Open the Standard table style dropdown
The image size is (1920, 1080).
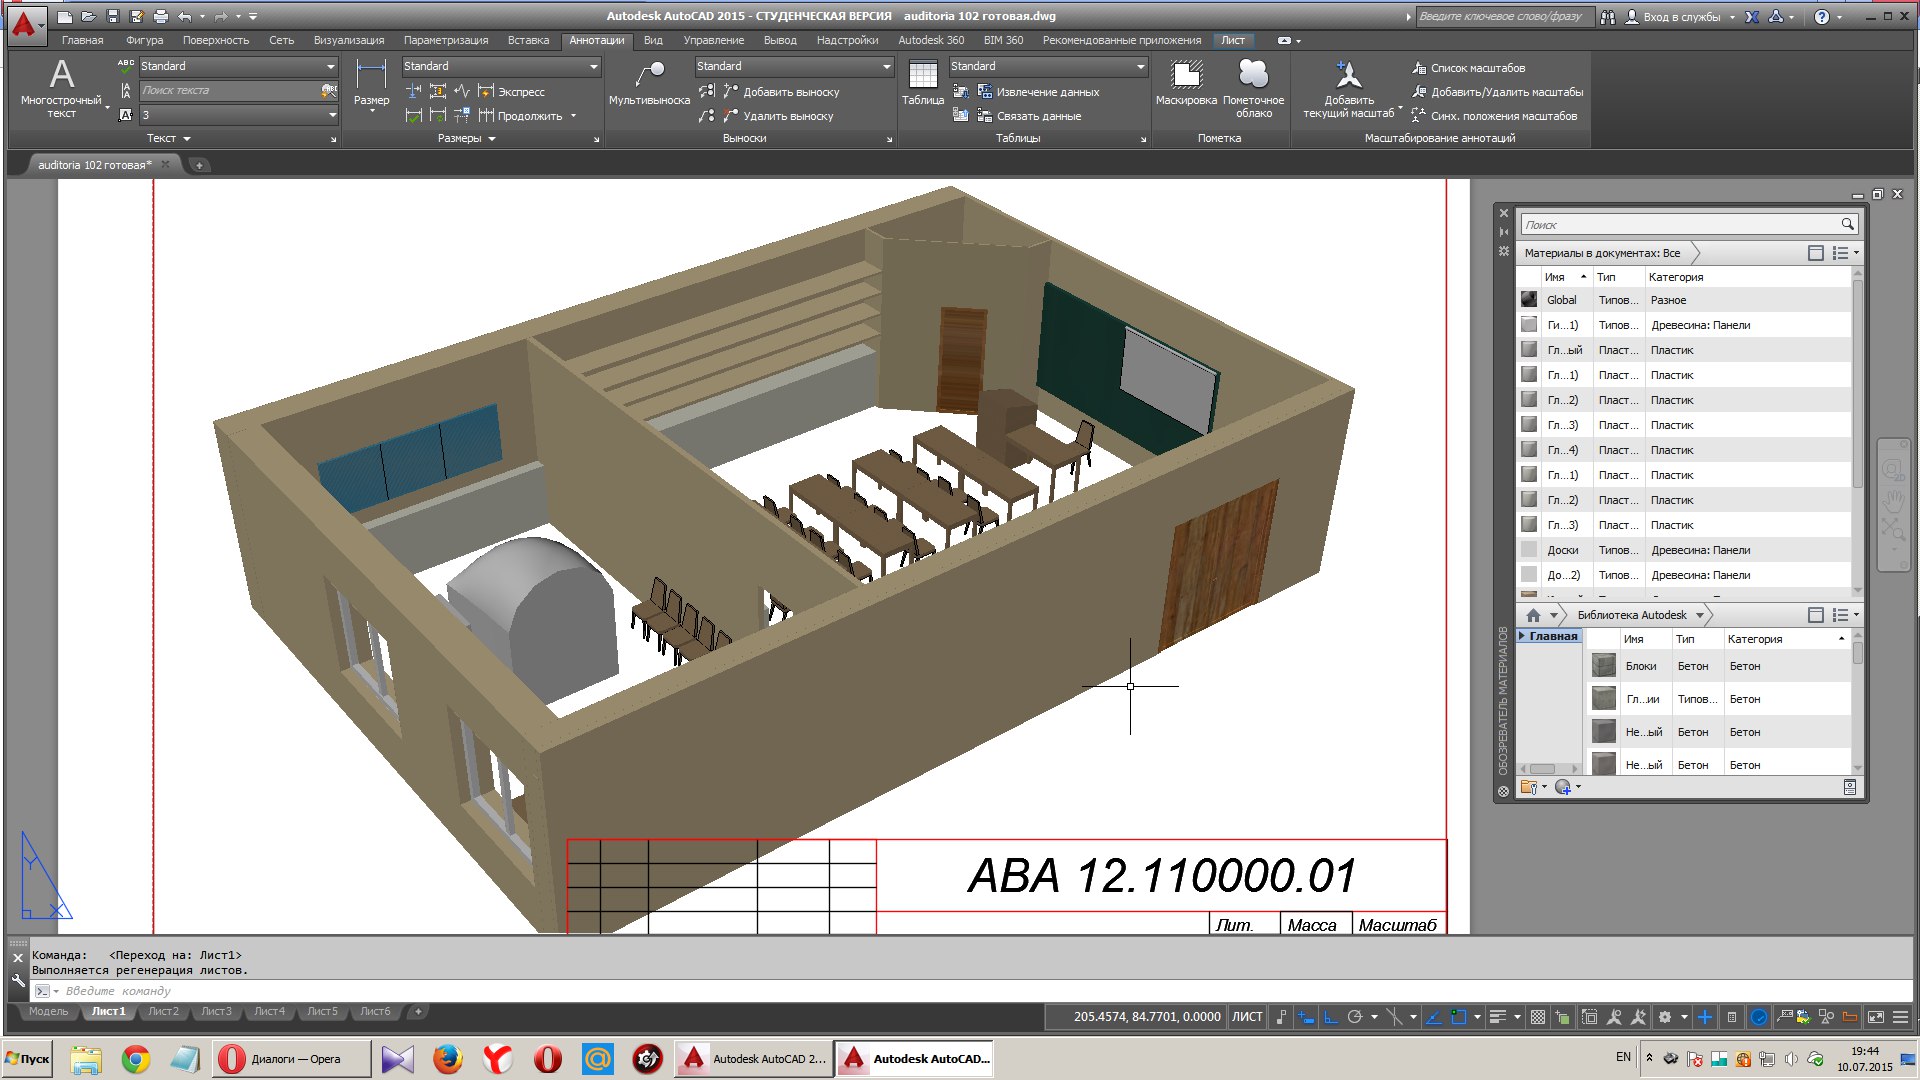click(1140, 66)
